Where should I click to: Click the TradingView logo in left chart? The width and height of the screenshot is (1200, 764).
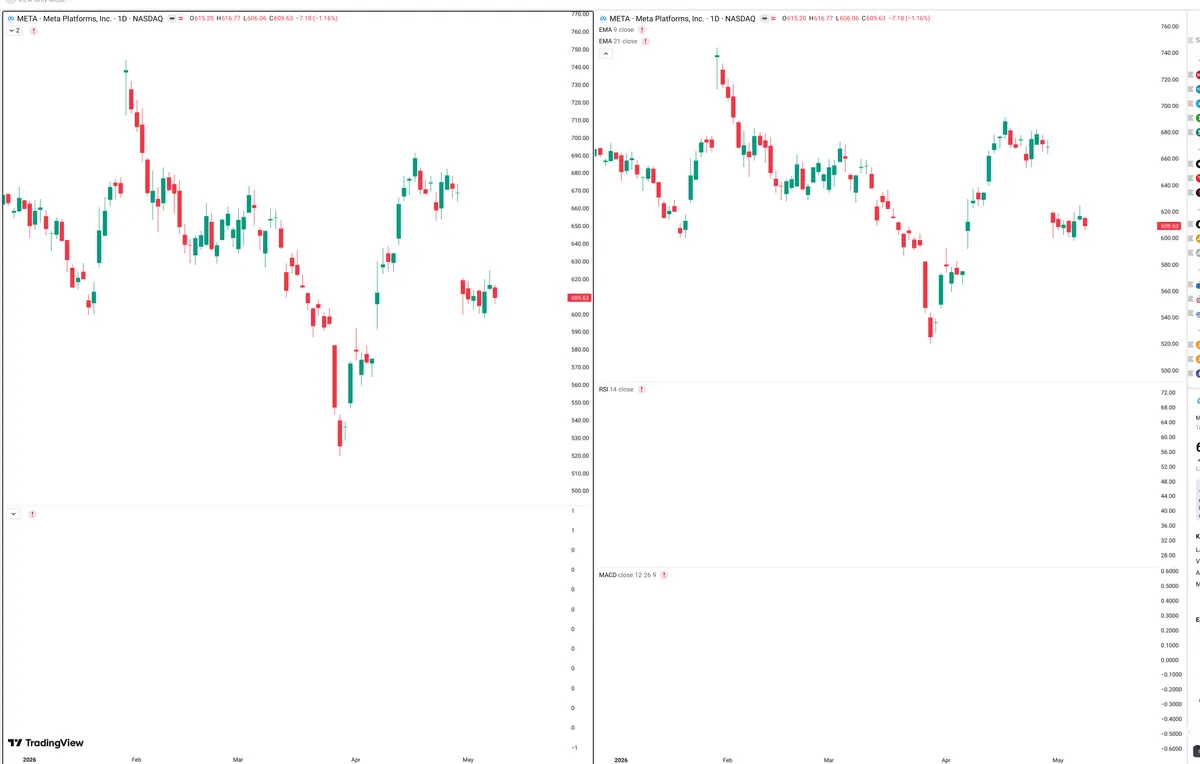tap(46, 743)
